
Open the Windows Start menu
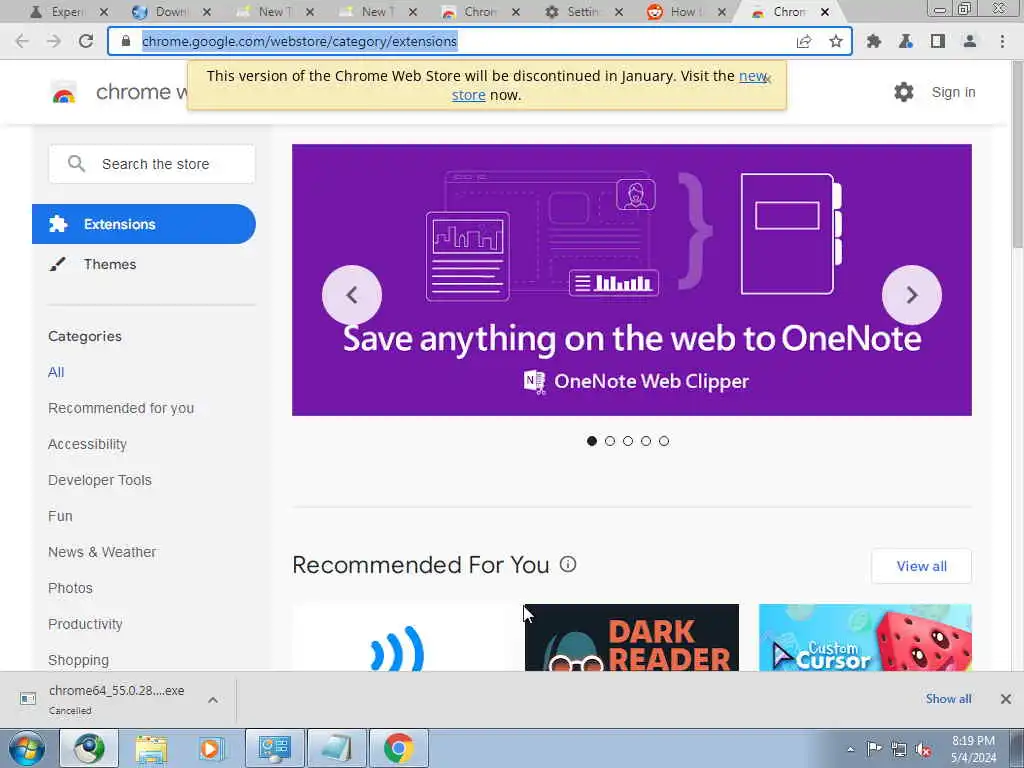click(27, 748)
